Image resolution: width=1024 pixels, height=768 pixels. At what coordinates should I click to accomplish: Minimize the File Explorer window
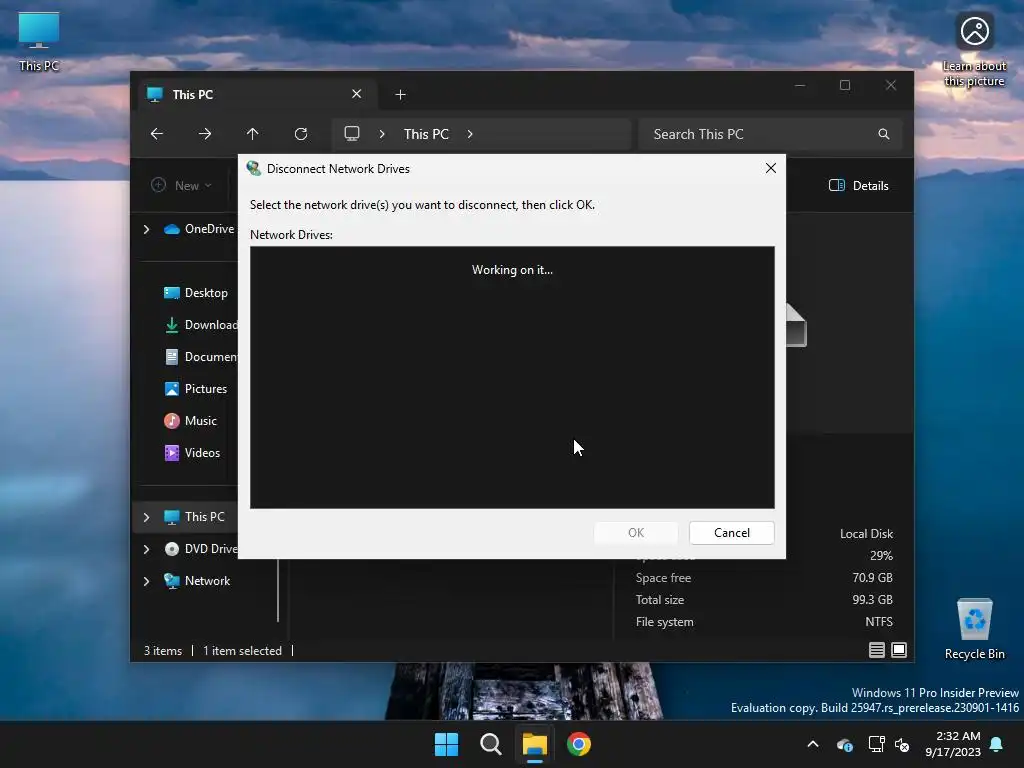coord(799,86)
